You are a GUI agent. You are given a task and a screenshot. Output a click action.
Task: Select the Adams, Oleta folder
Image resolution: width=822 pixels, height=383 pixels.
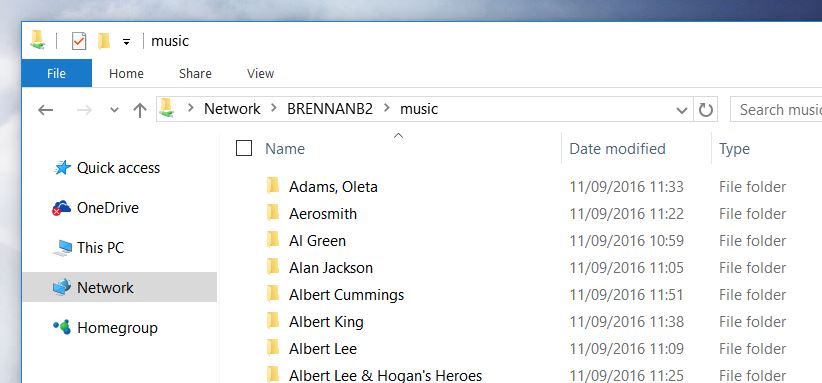[x=333, y=187]
